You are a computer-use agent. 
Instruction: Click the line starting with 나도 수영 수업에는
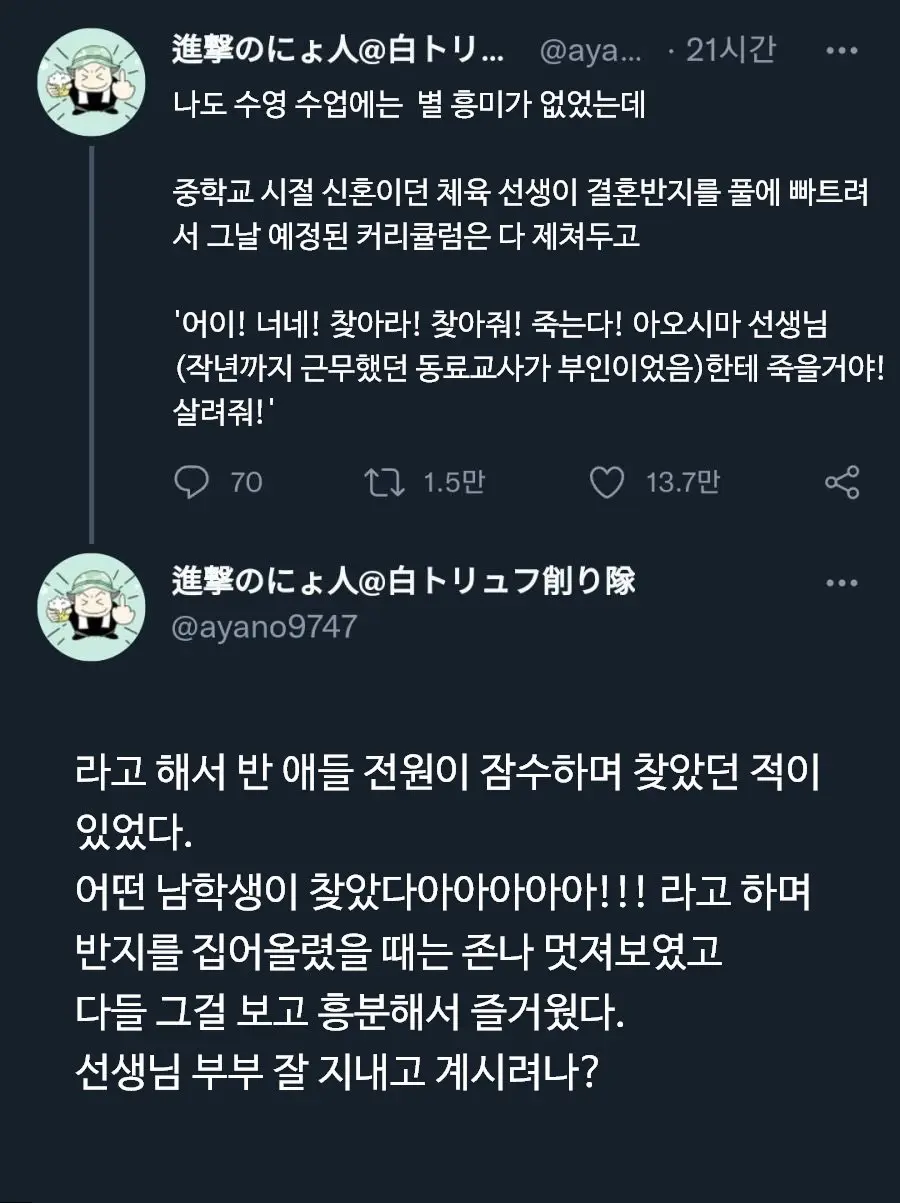coord(409,105)
